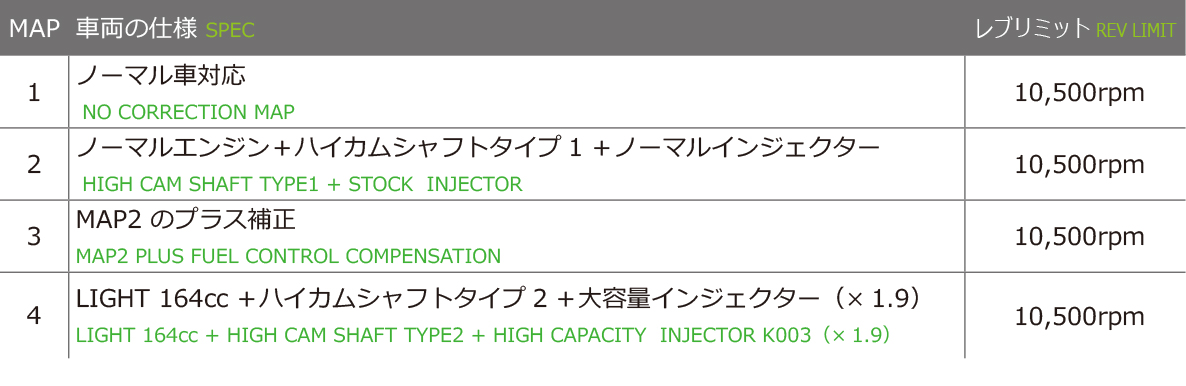Click the MAP column header
The height and width of the screenshot is (386, 1186).
(33, 30)
